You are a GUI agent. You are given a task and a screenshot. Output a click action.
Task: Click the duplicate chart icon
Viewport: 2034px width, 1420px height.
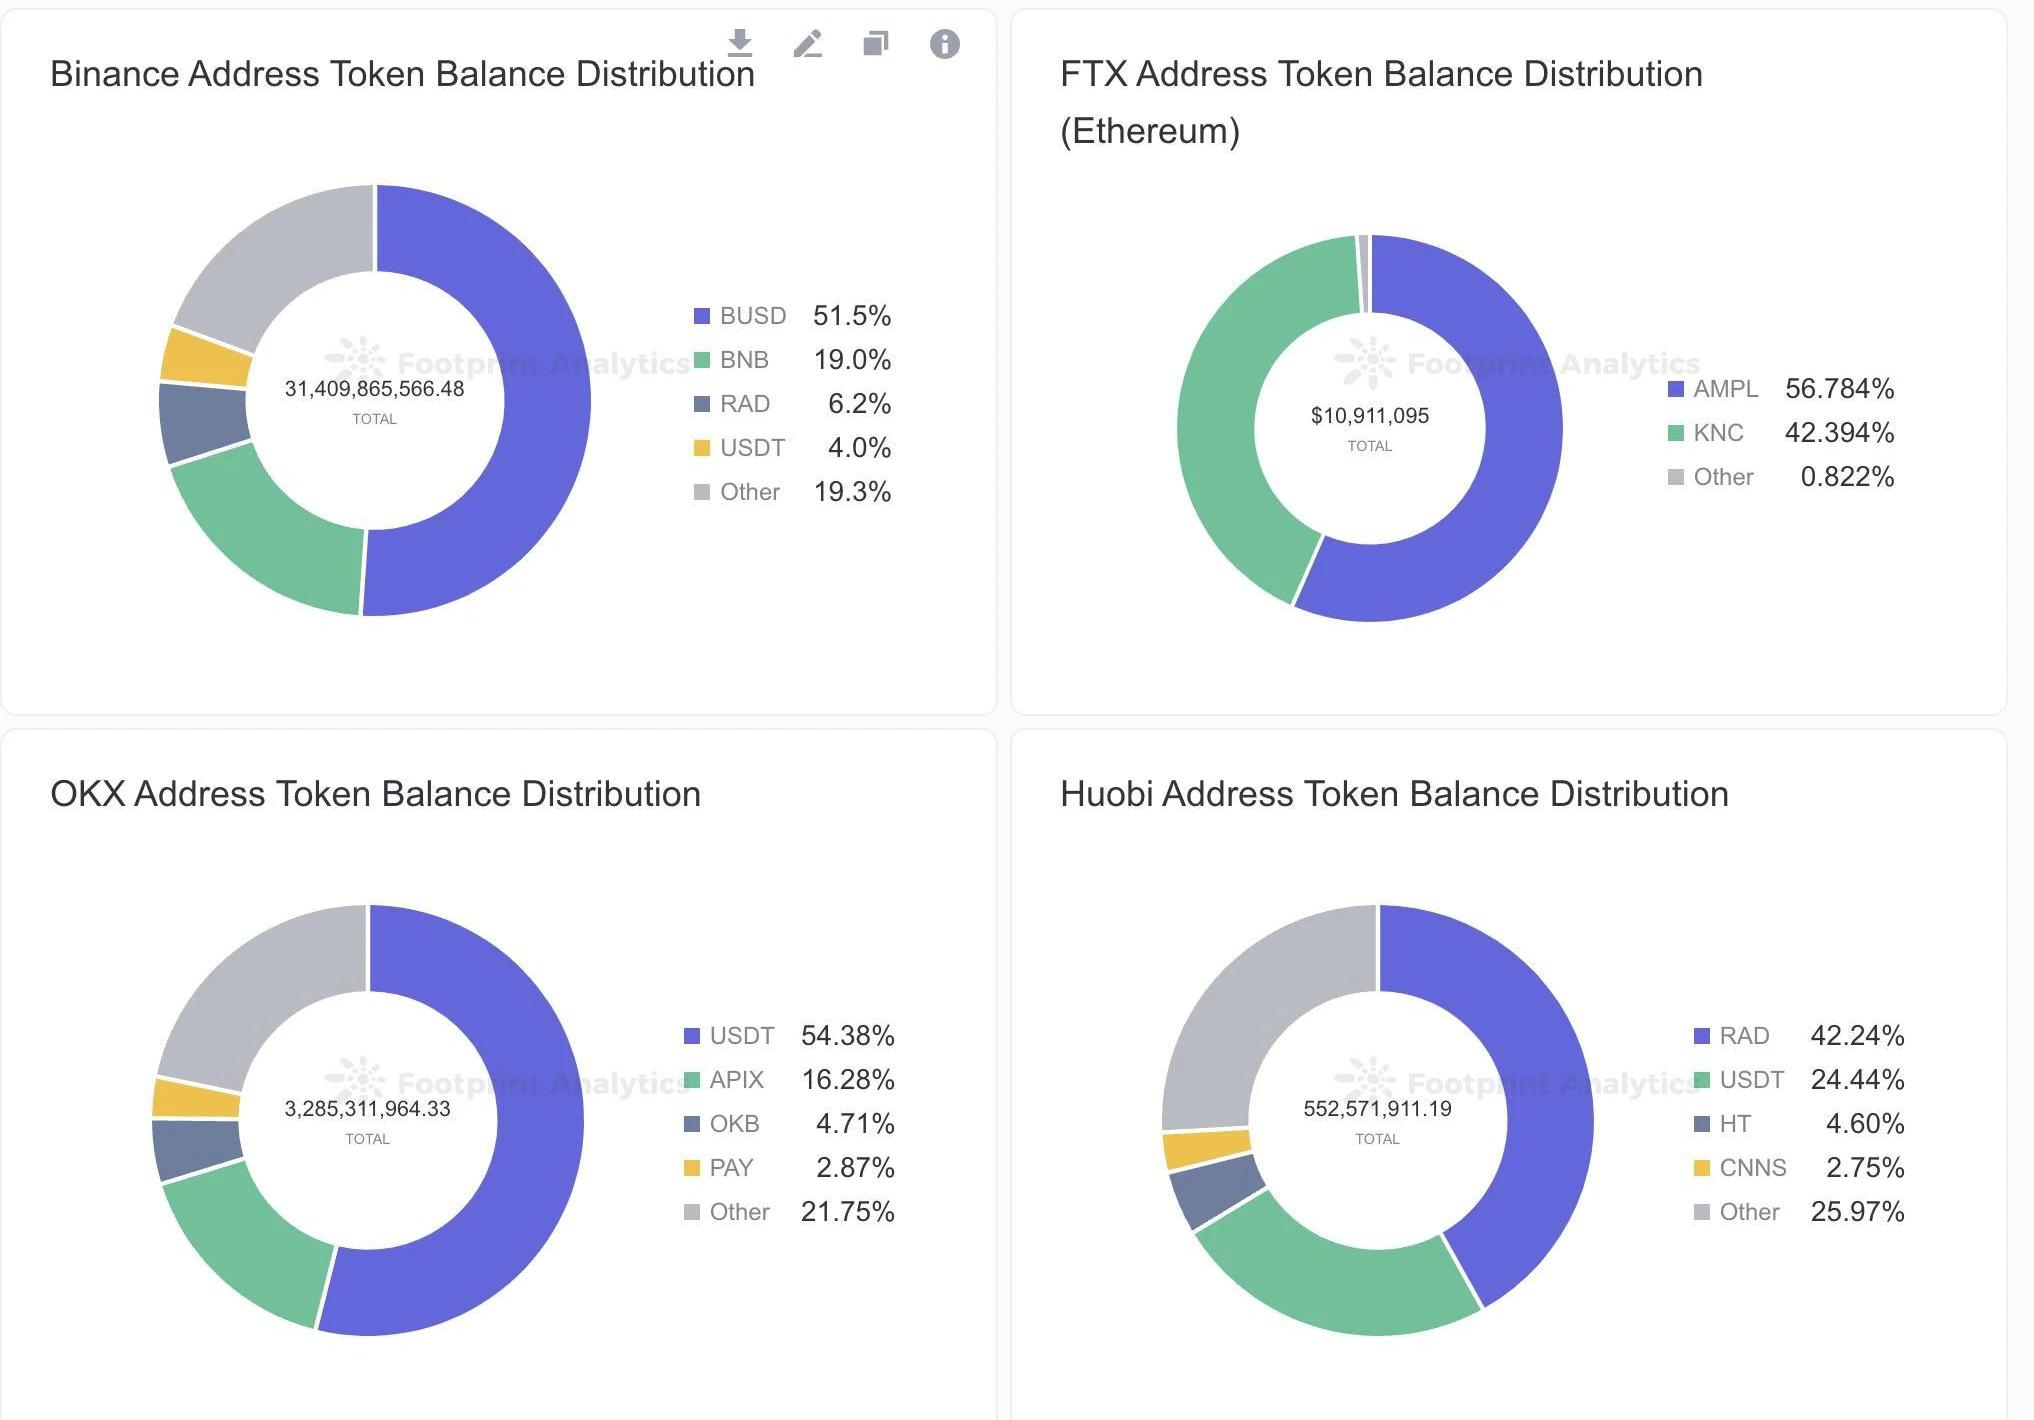(875, 43)
